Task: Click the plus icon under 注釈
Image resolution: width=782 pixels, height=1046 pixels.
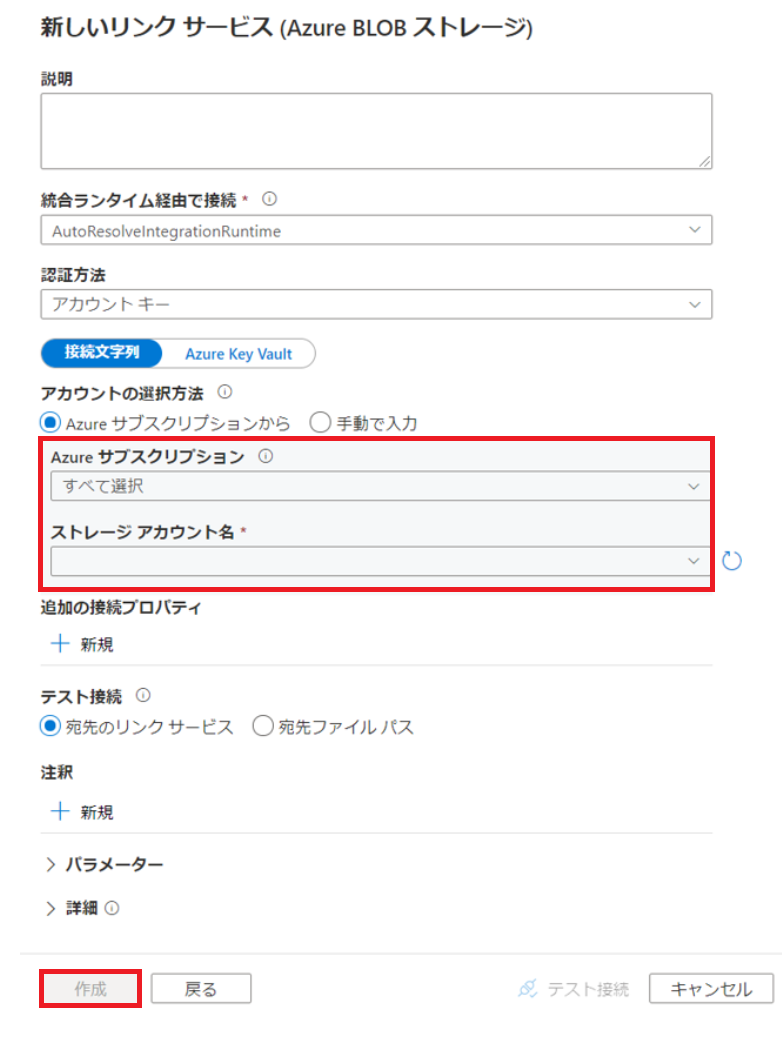Action: (x=59, y=811)
